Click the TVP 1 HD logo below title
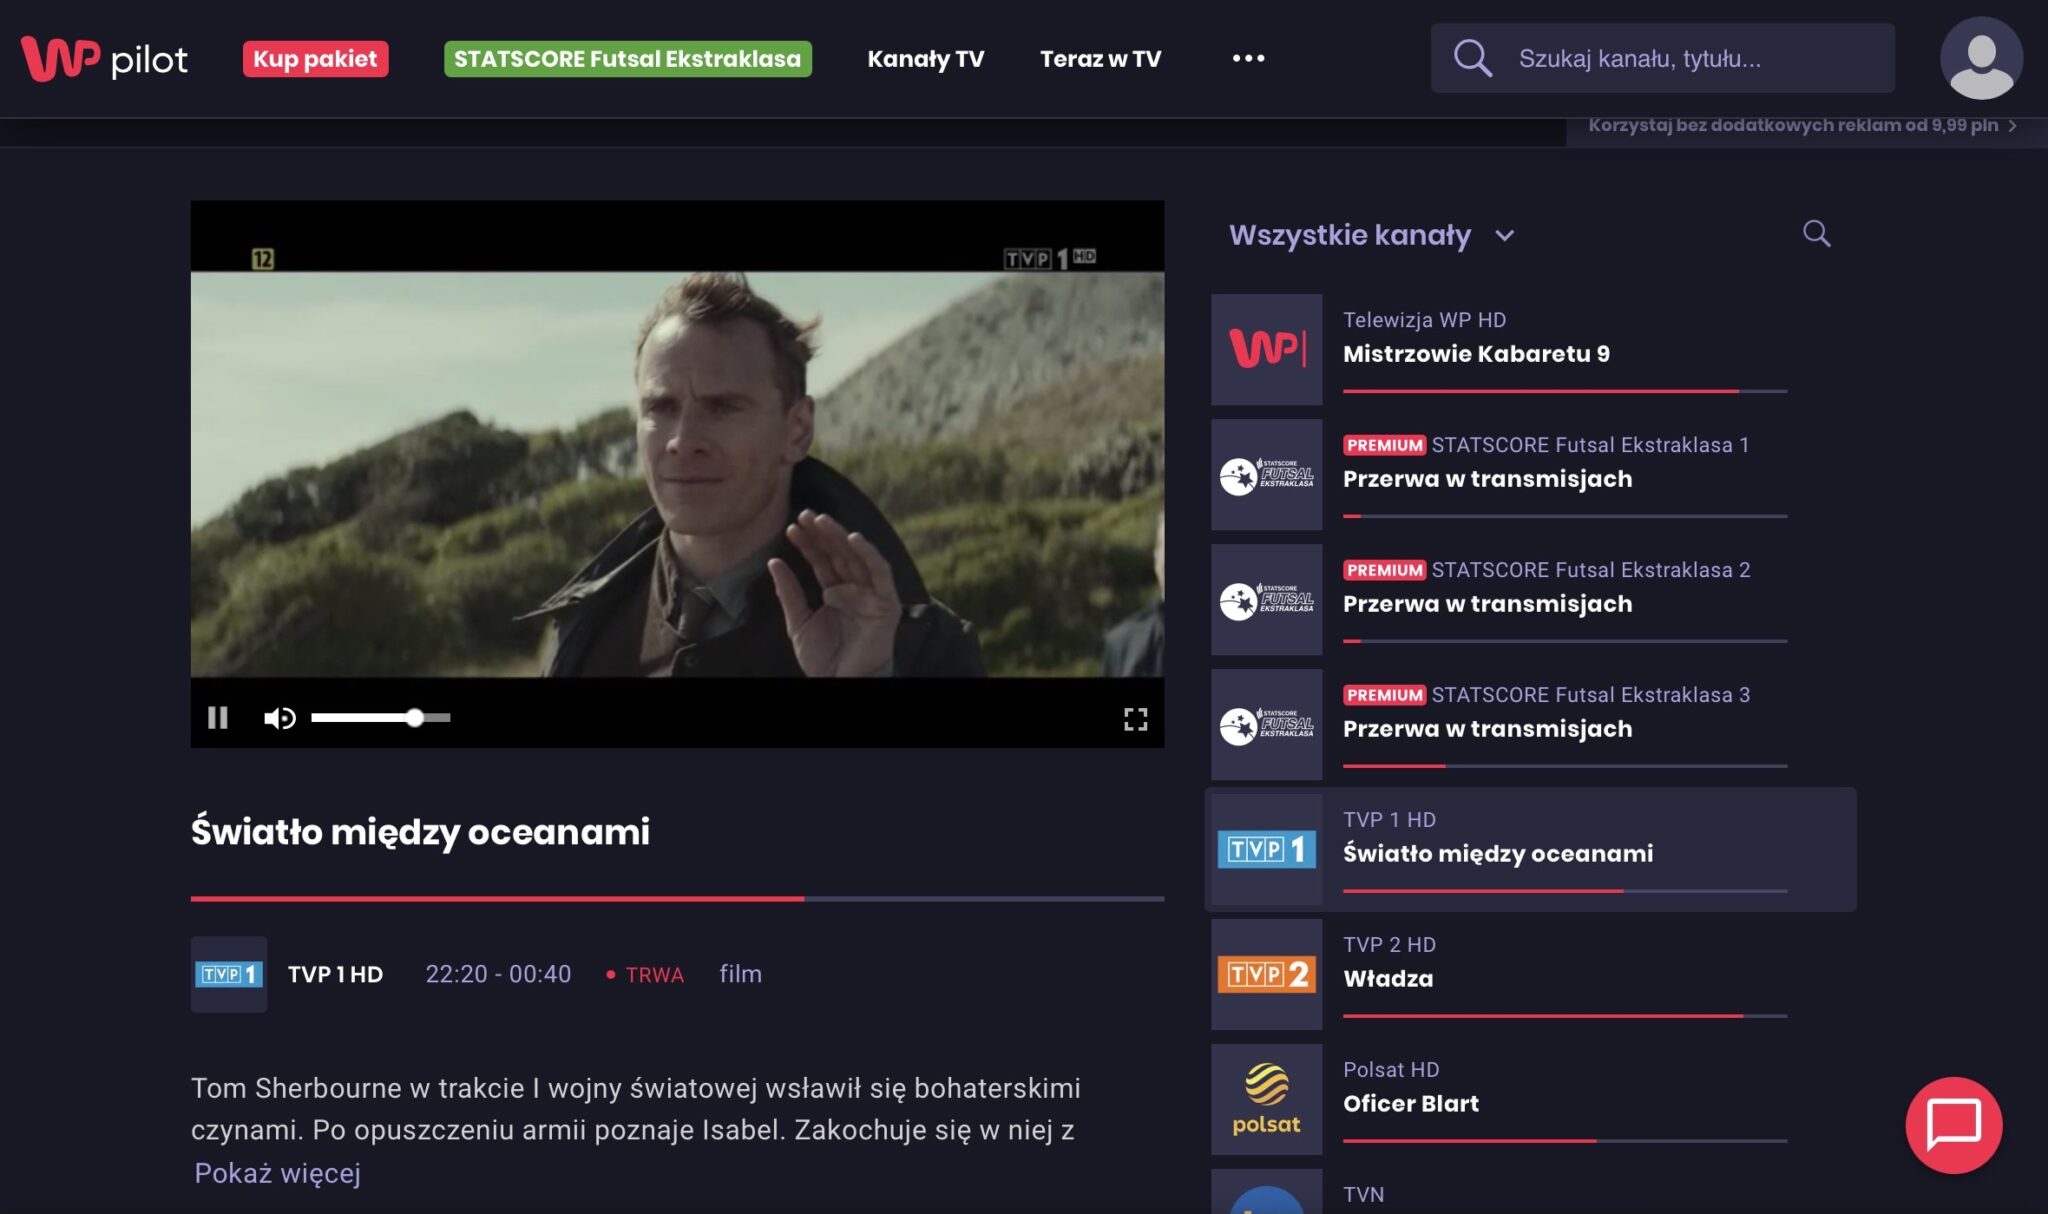 coord(229,974)
